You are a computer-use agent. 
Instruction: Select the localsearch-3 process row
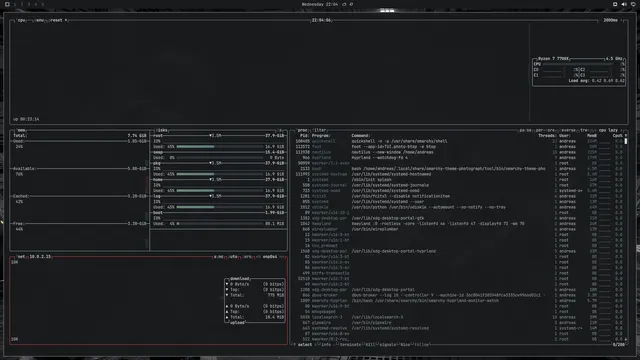point(459,317)
